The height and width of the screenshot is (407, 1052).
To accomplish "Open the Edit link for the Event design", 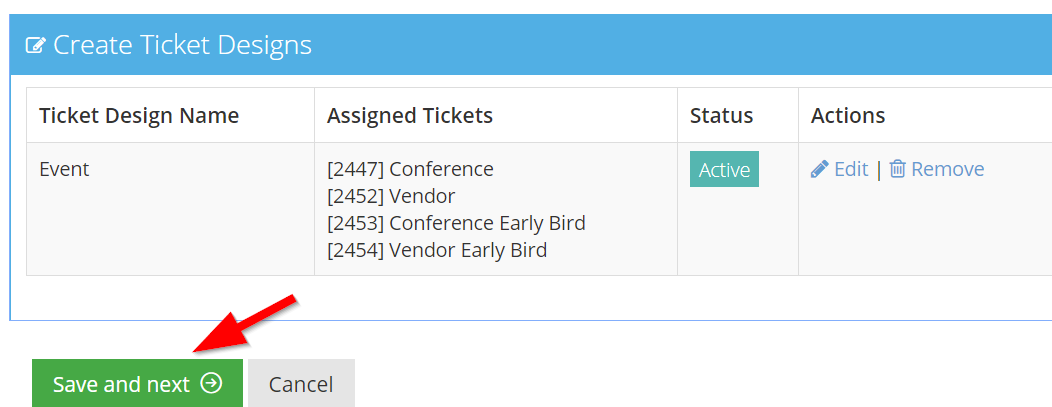I will [850, 169].
